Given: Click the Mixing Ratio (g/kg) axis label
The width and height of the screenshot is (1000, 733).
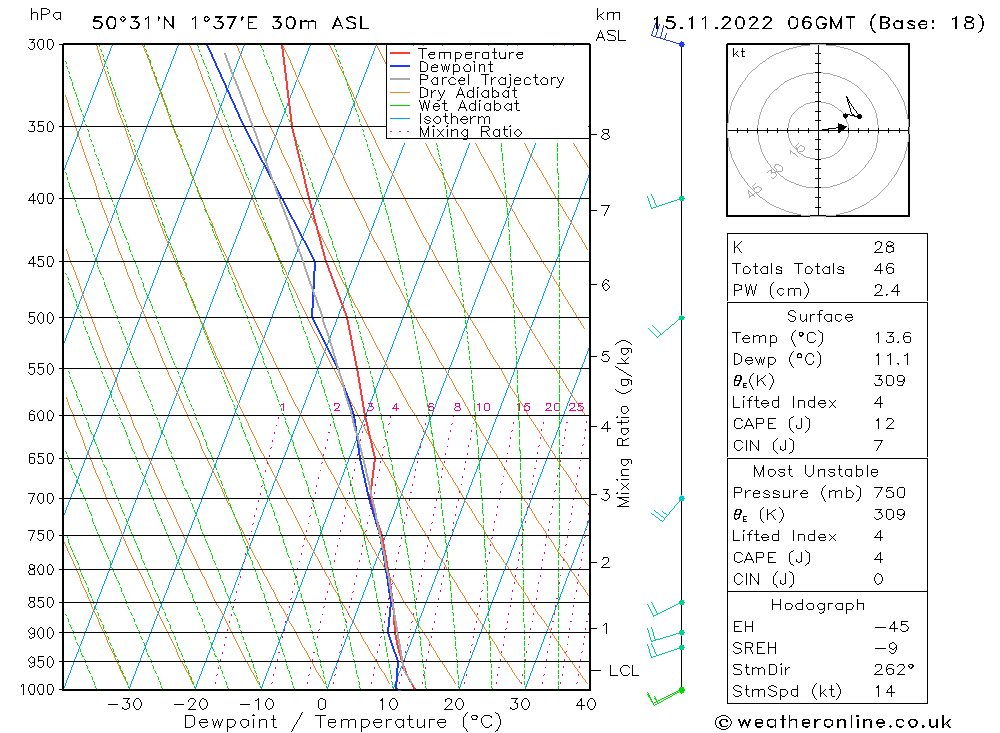Looking at the screenshot, I should [x=624, y=424].
